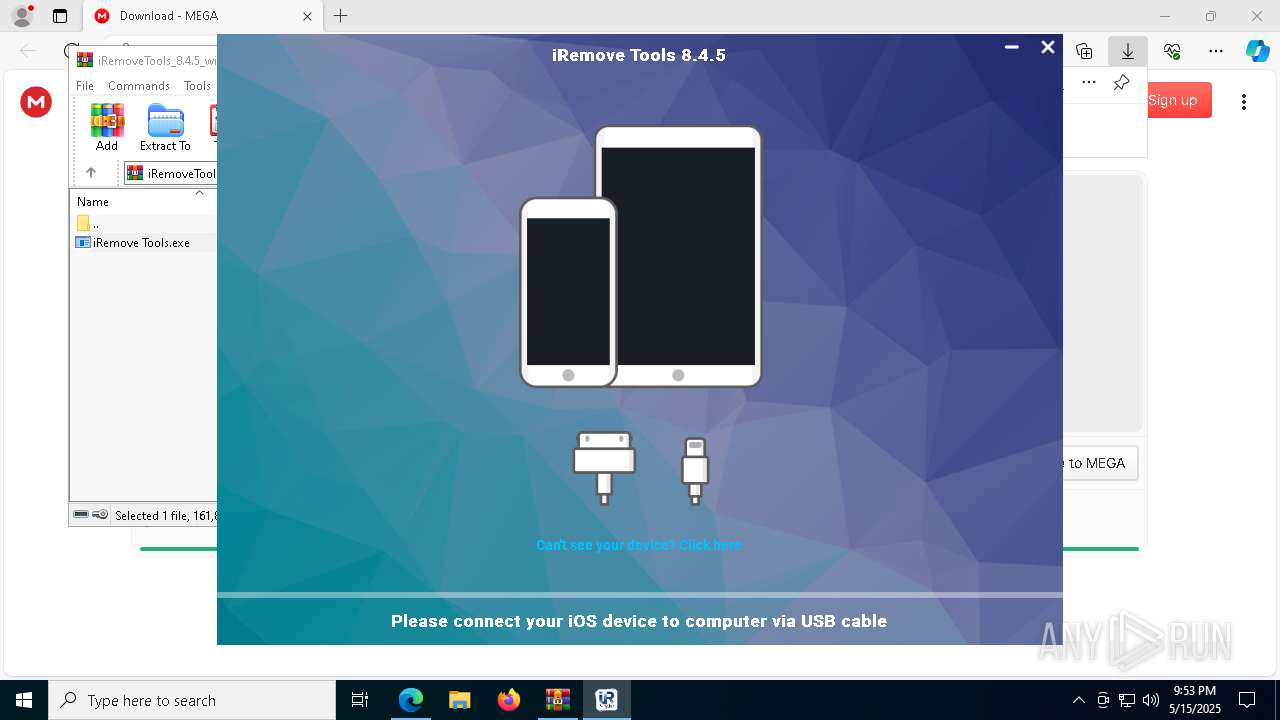Screen dimensions: 1280x720
Task: Click the 'Can't see your device? Click here' link
Action: [x=639, y=545]
